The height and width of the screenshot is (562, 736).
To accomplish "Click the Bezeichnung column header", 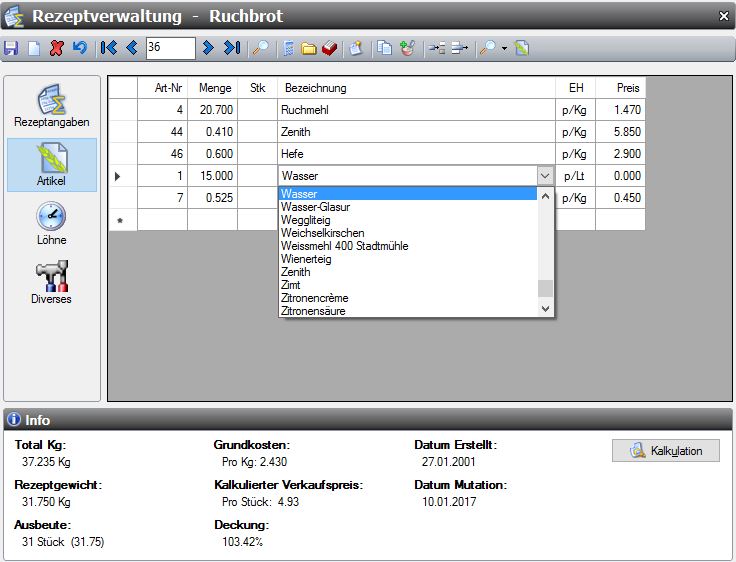I will tap(415, 88).
